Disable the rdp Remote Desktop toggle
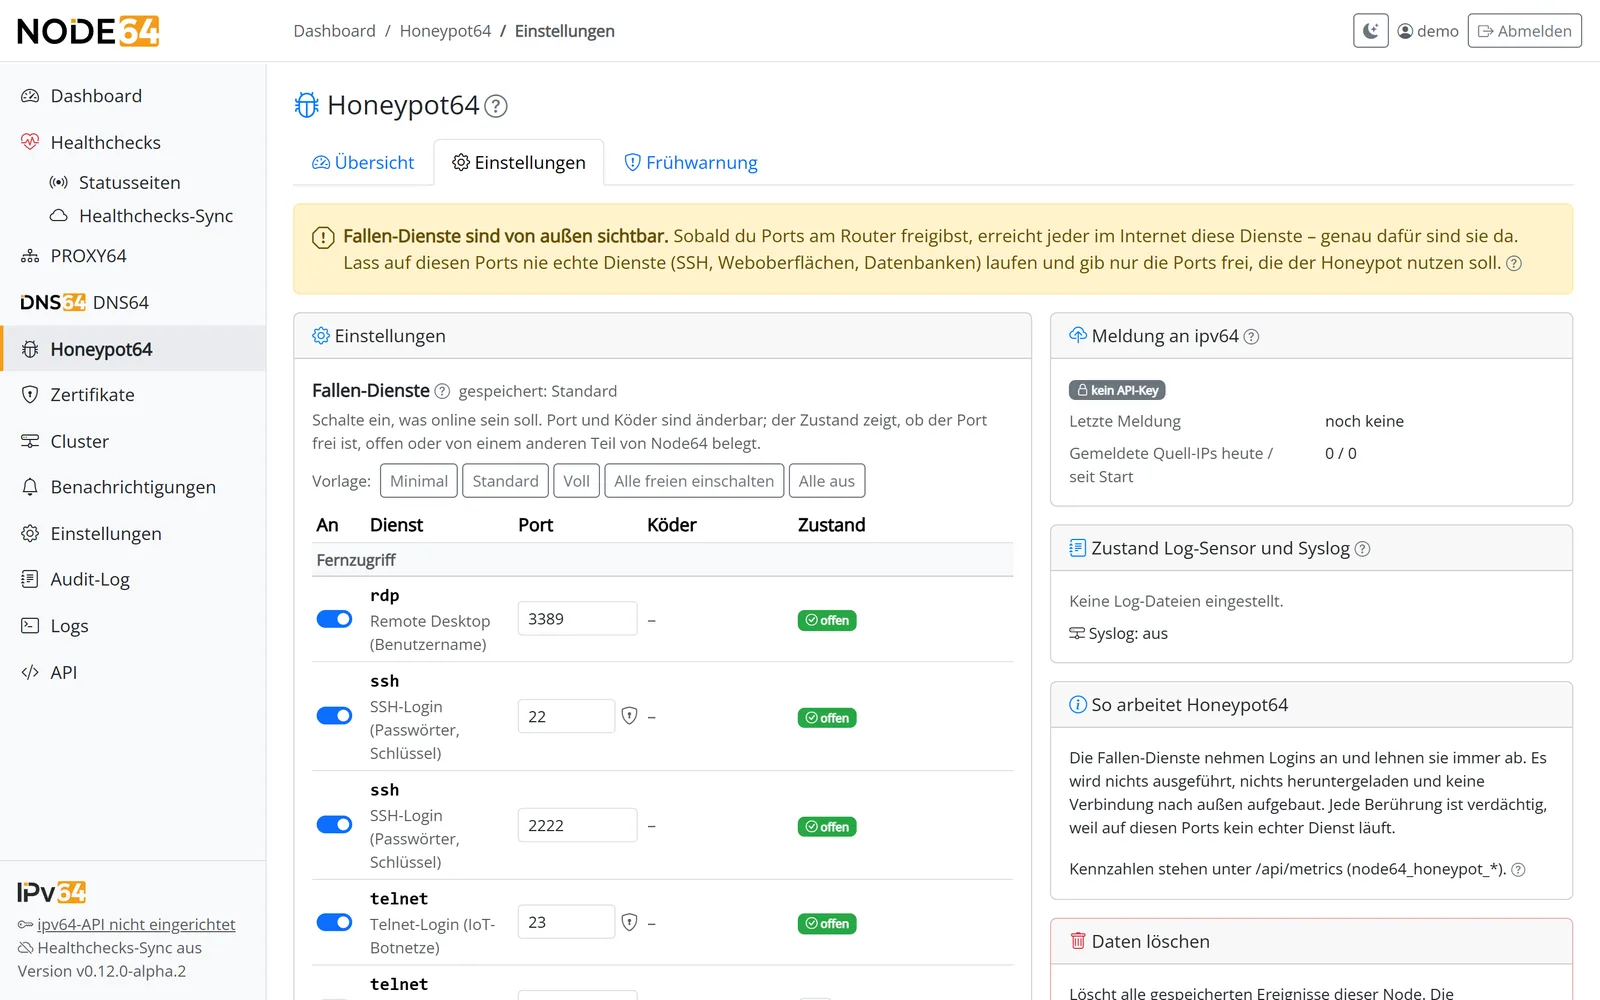This screenshot has height=1000, width=1600. tap(334, 619)
